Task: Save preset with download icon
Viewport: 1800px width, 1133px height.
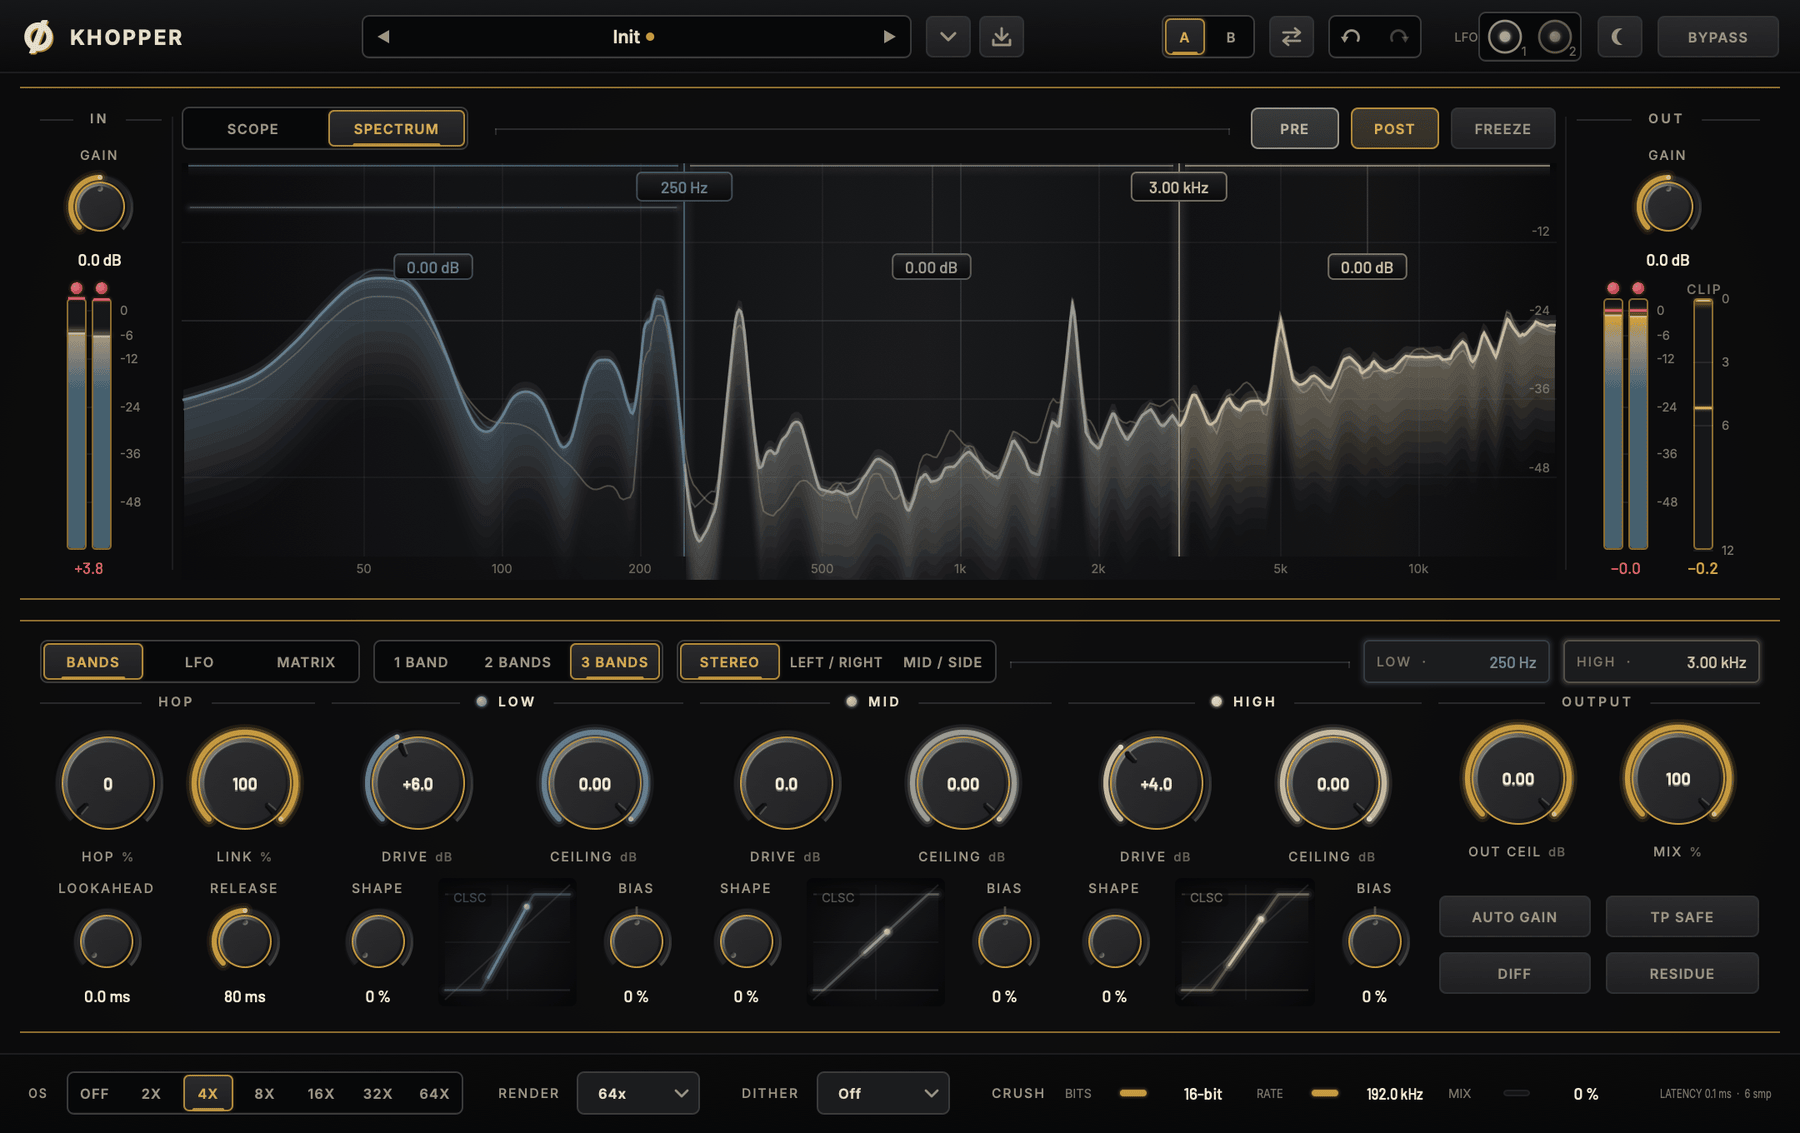Action: pyautogui.click(x=1001, y=37)
